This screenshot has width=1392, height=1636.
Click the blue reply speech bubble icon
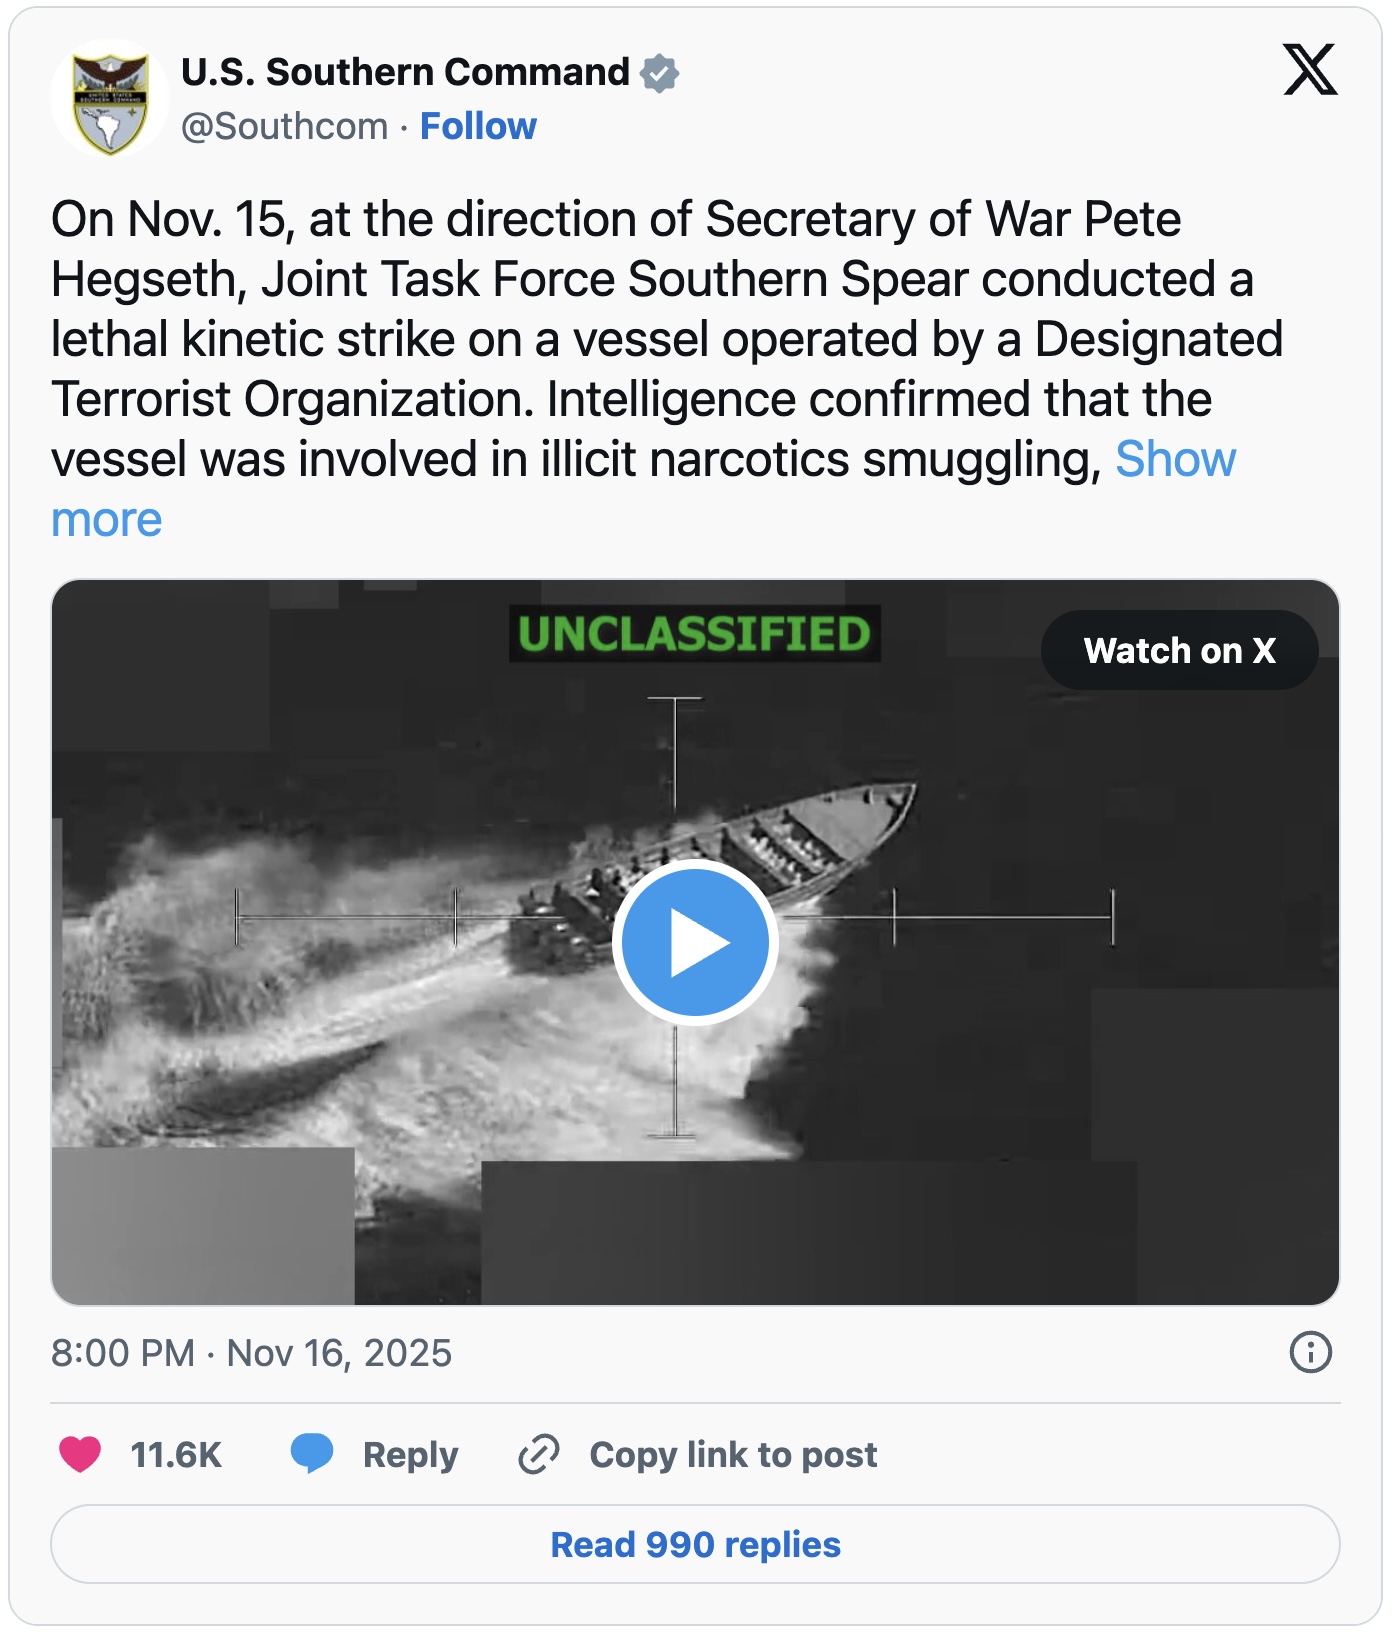pyautogui.click(x=312, y=1453)
